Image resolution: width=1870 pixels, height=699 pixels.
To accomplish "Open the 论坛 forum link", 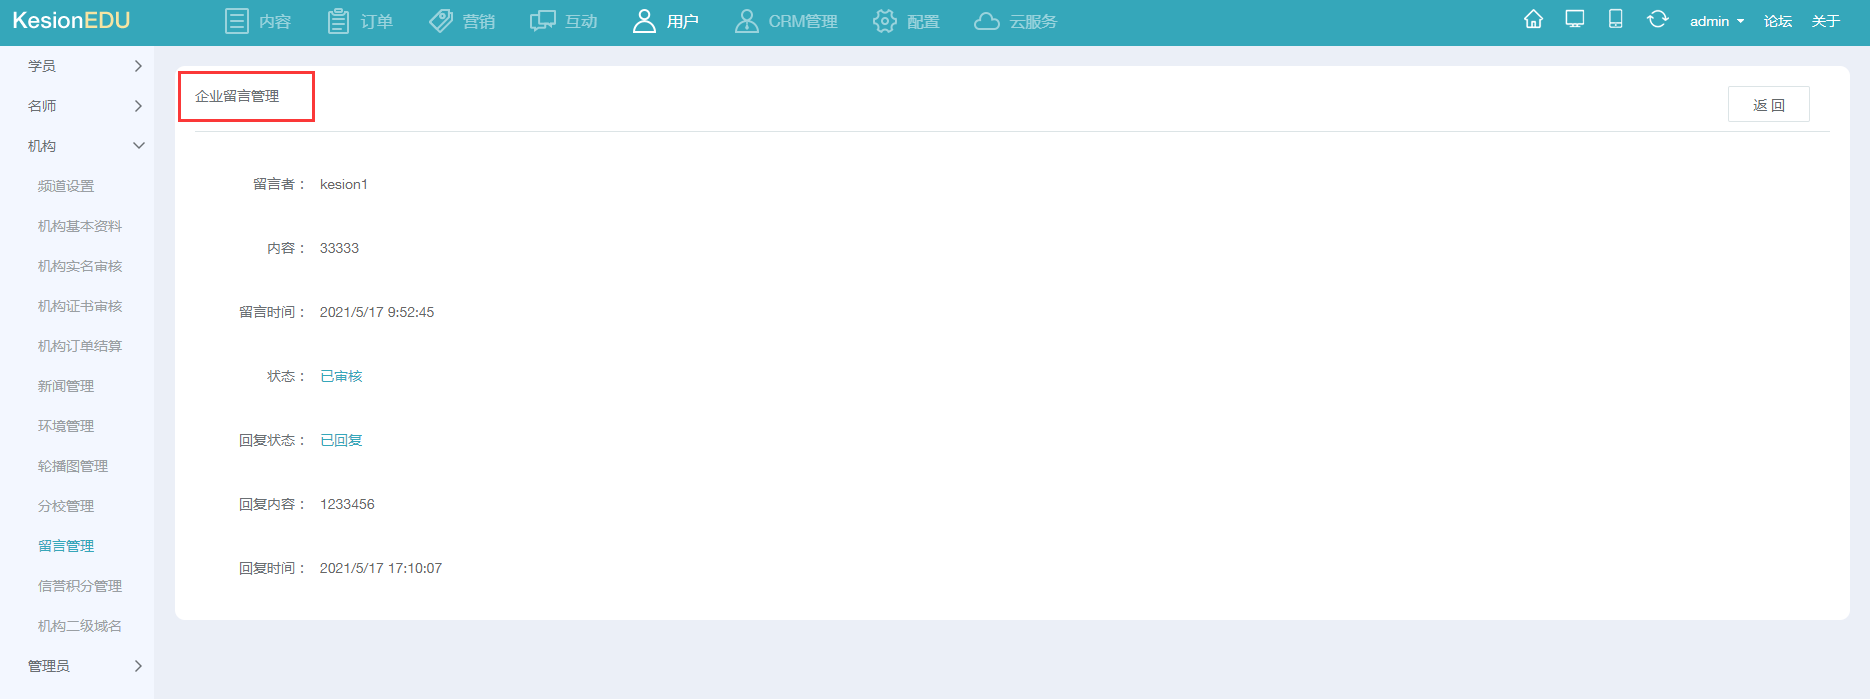I will click(x=1777, y=21).
